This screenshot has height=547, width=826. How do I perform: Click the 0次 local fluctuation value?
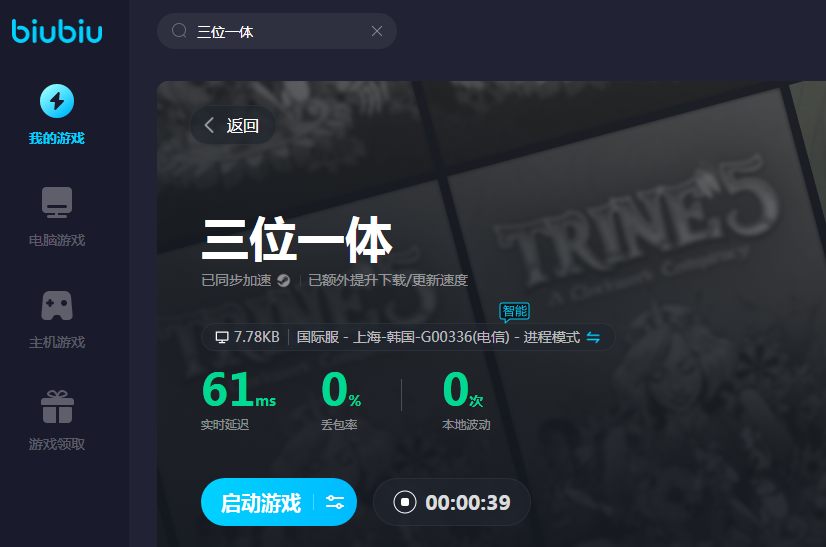(463, 389)
